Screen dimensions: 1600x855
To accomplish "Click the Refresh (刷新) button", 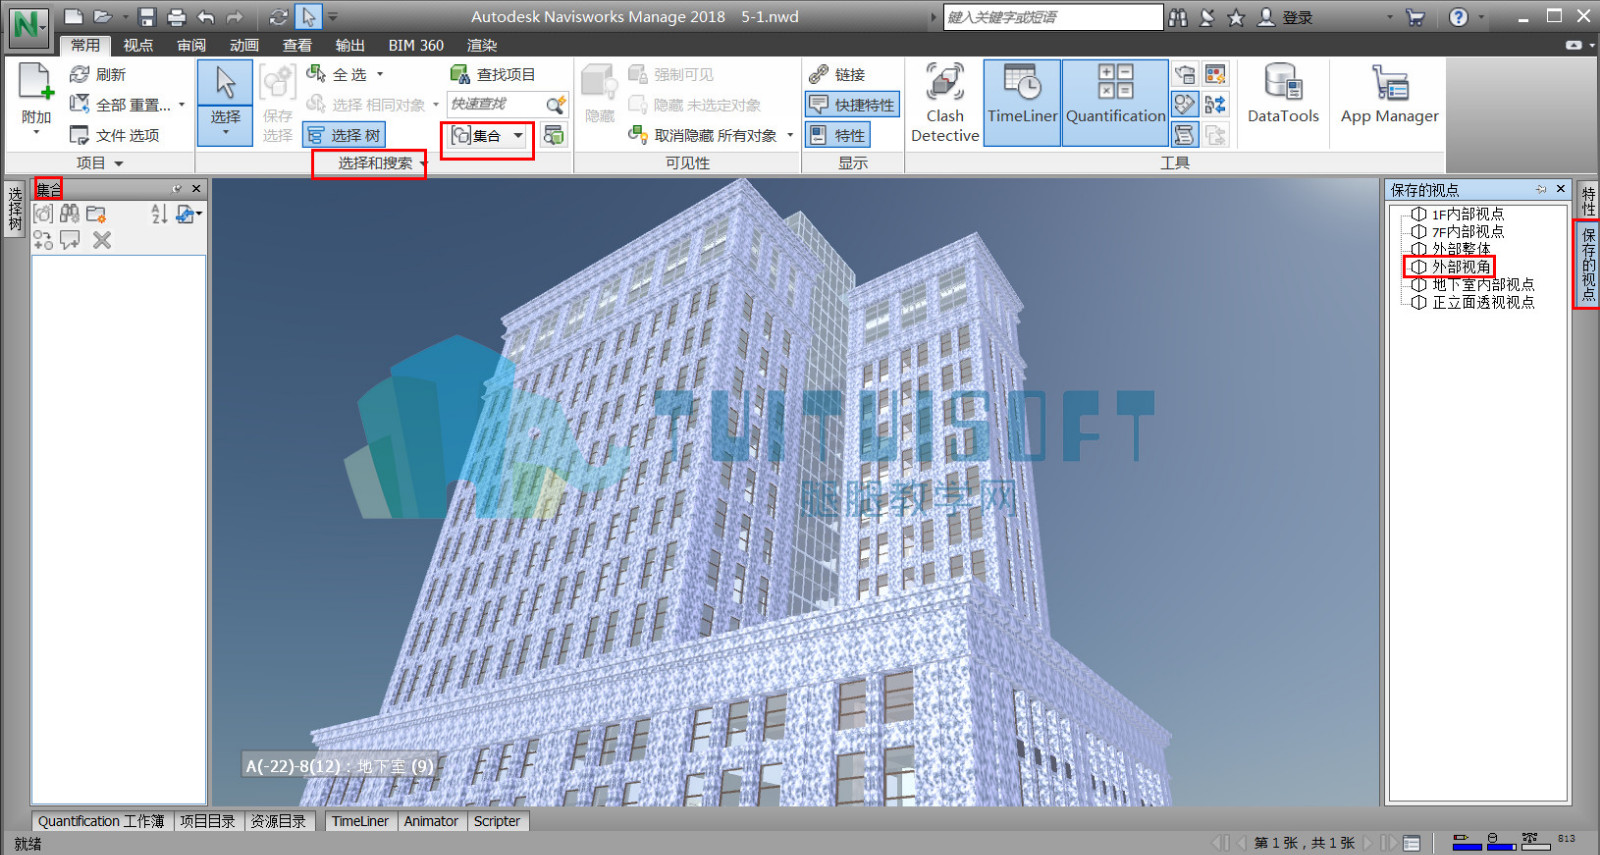I will (98, 74).
